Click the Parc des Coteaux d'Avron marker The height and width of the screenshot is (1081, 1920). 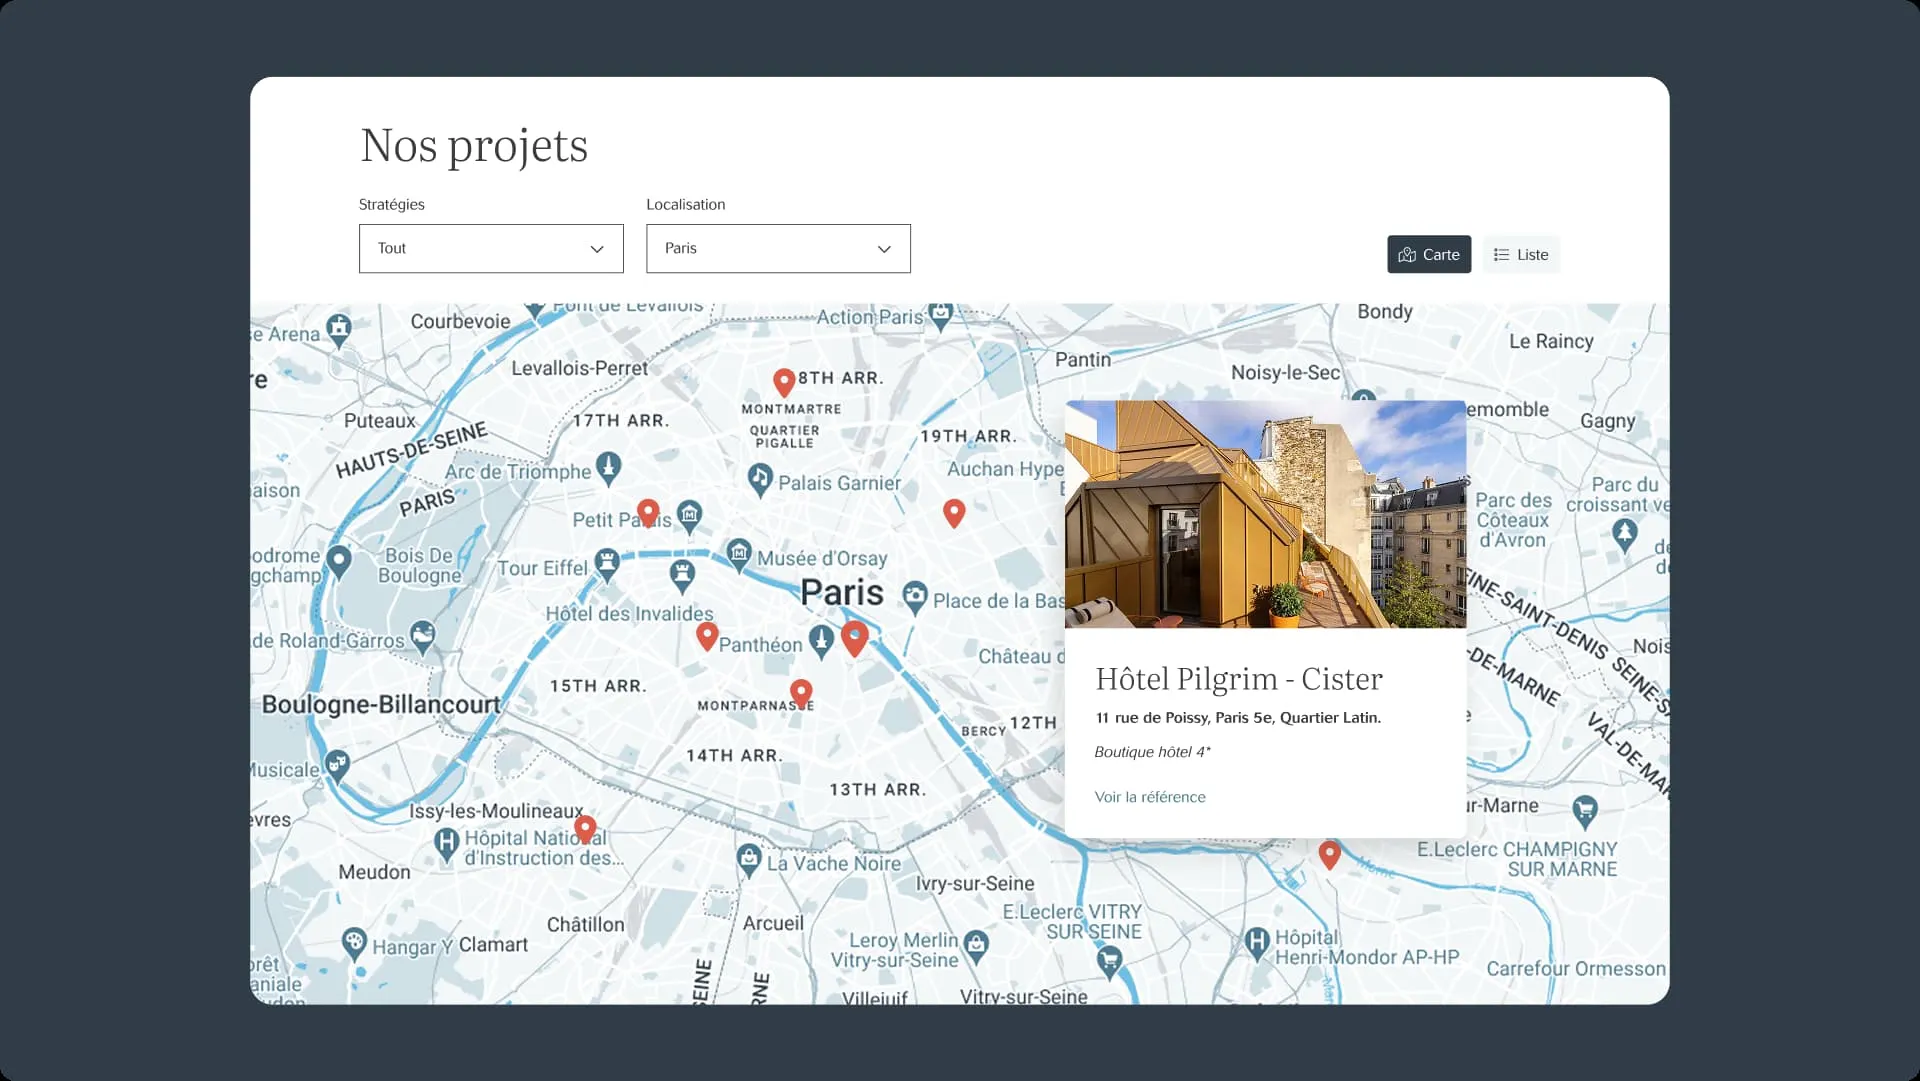click(1625, 536)
